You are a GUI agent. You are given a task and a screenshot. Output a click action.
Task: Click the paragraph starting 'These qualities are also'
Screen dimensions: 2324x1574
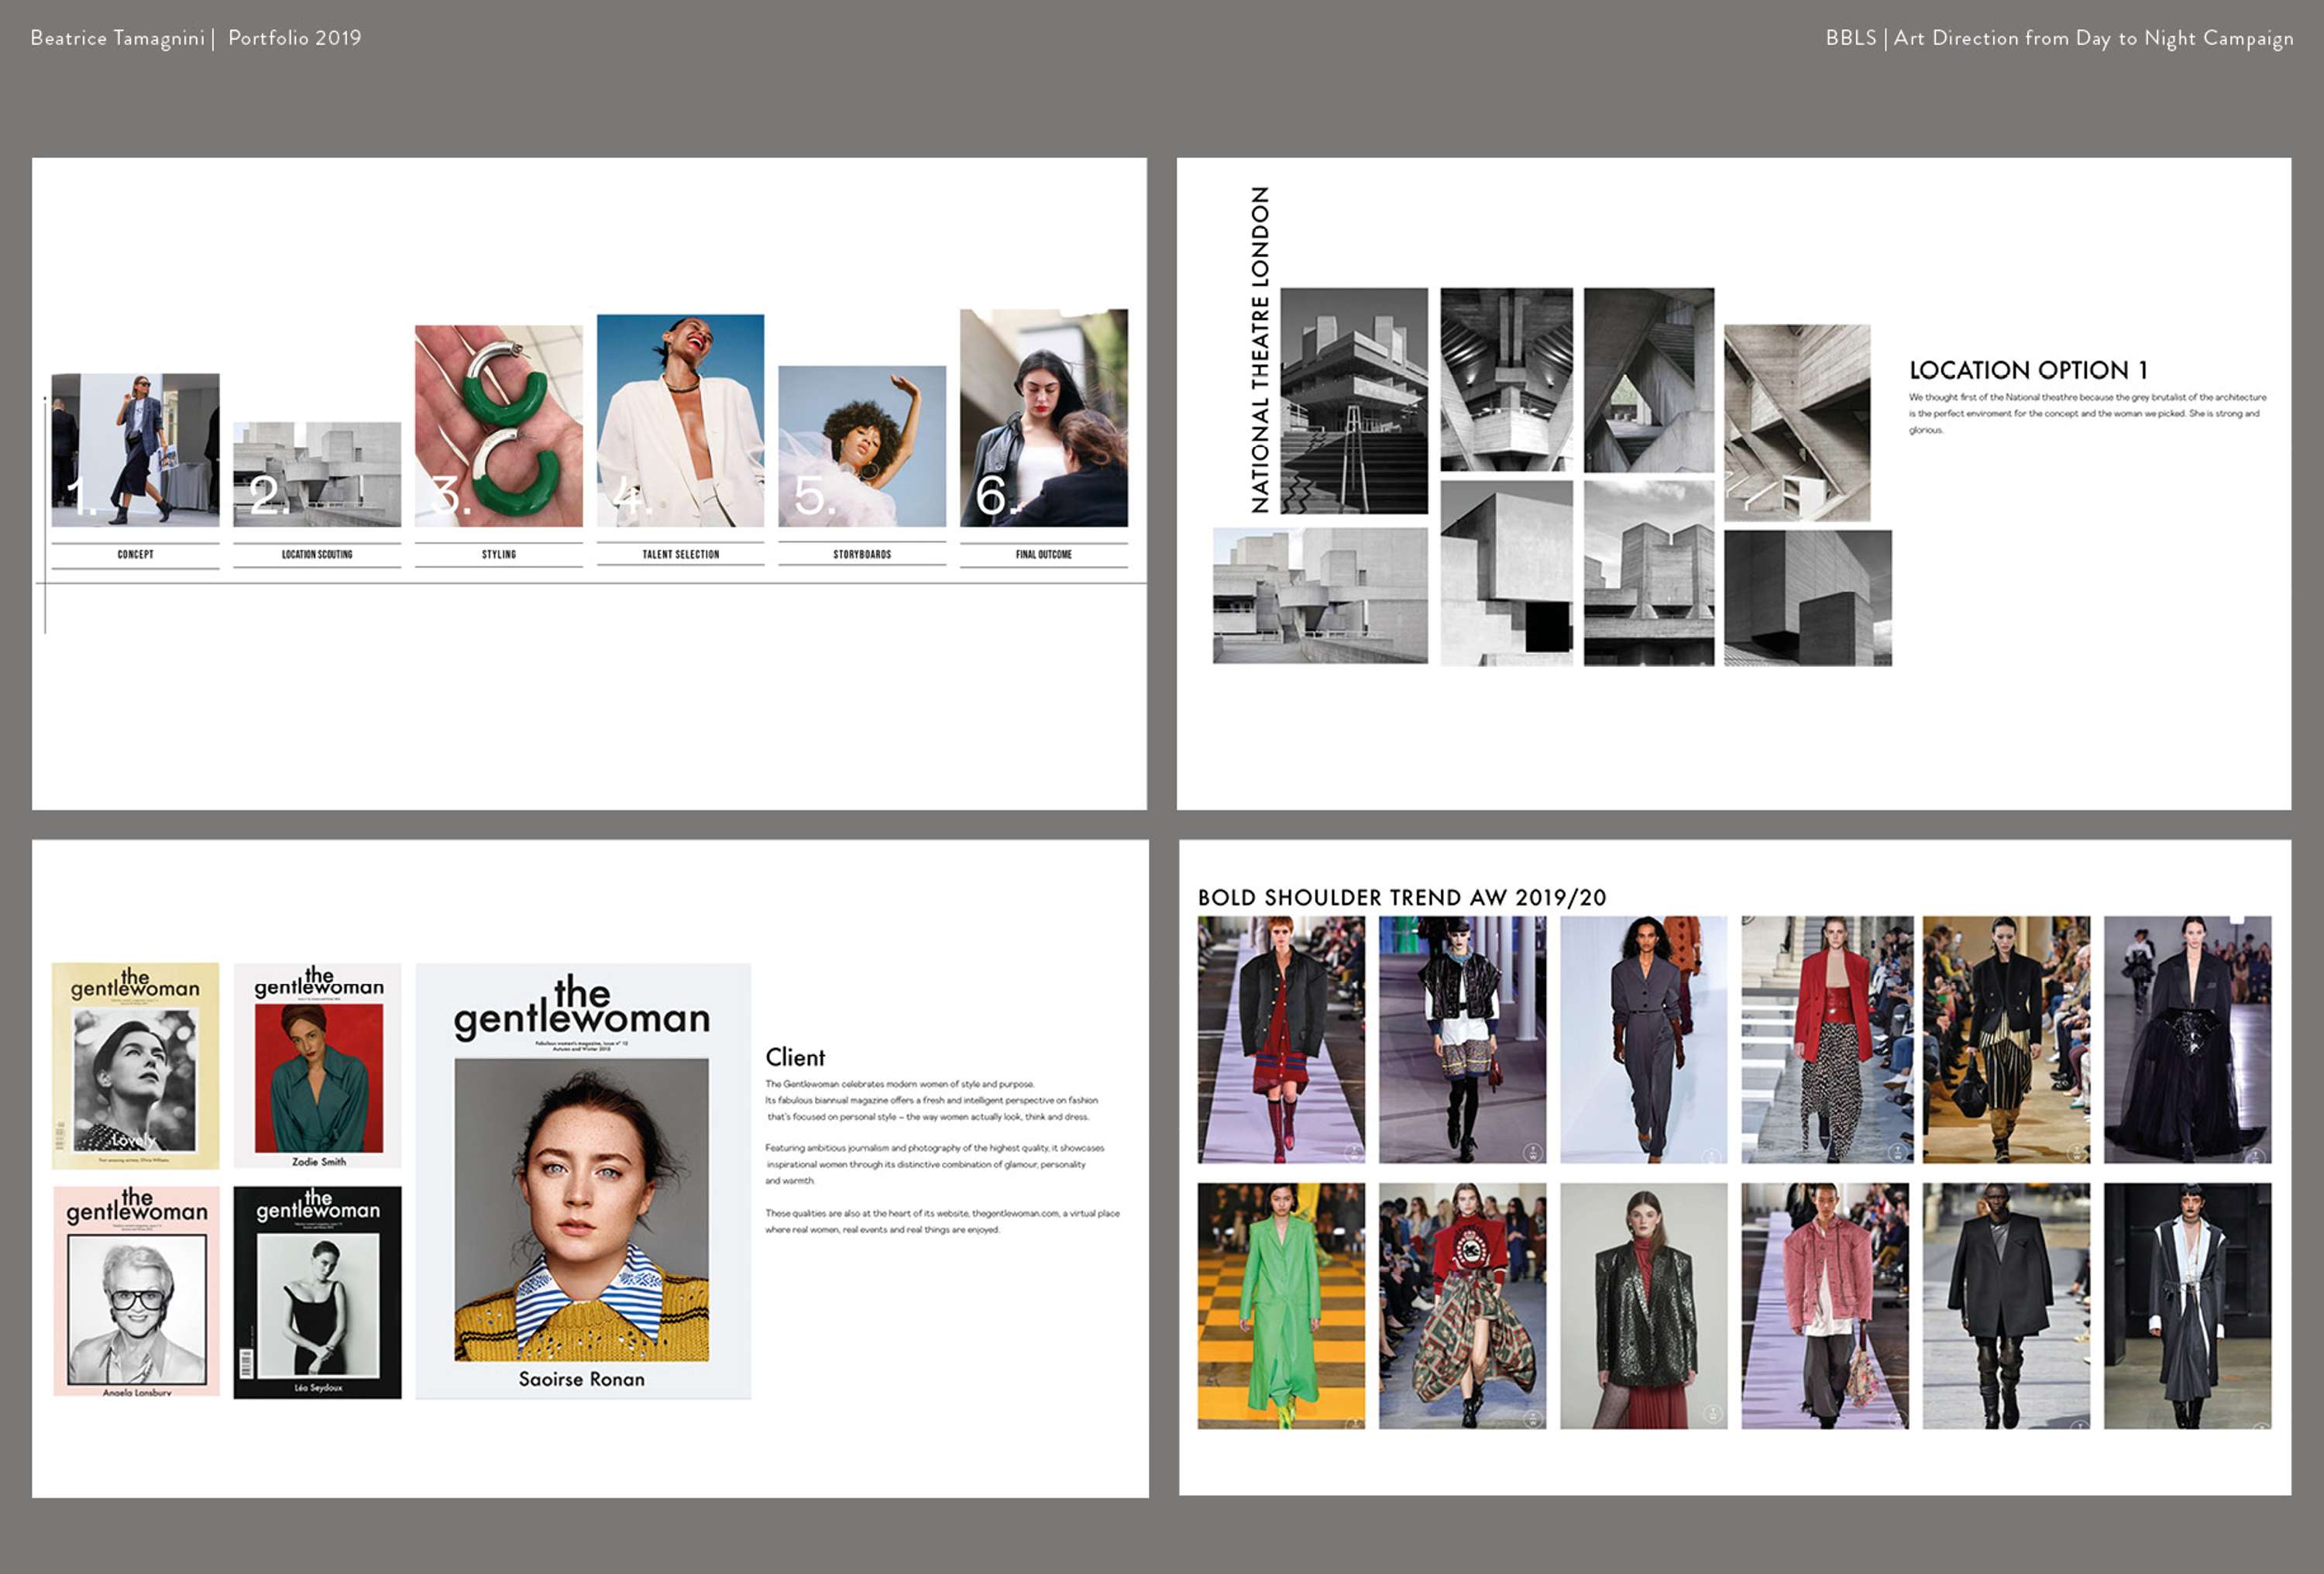click(x=942, y=1221)
